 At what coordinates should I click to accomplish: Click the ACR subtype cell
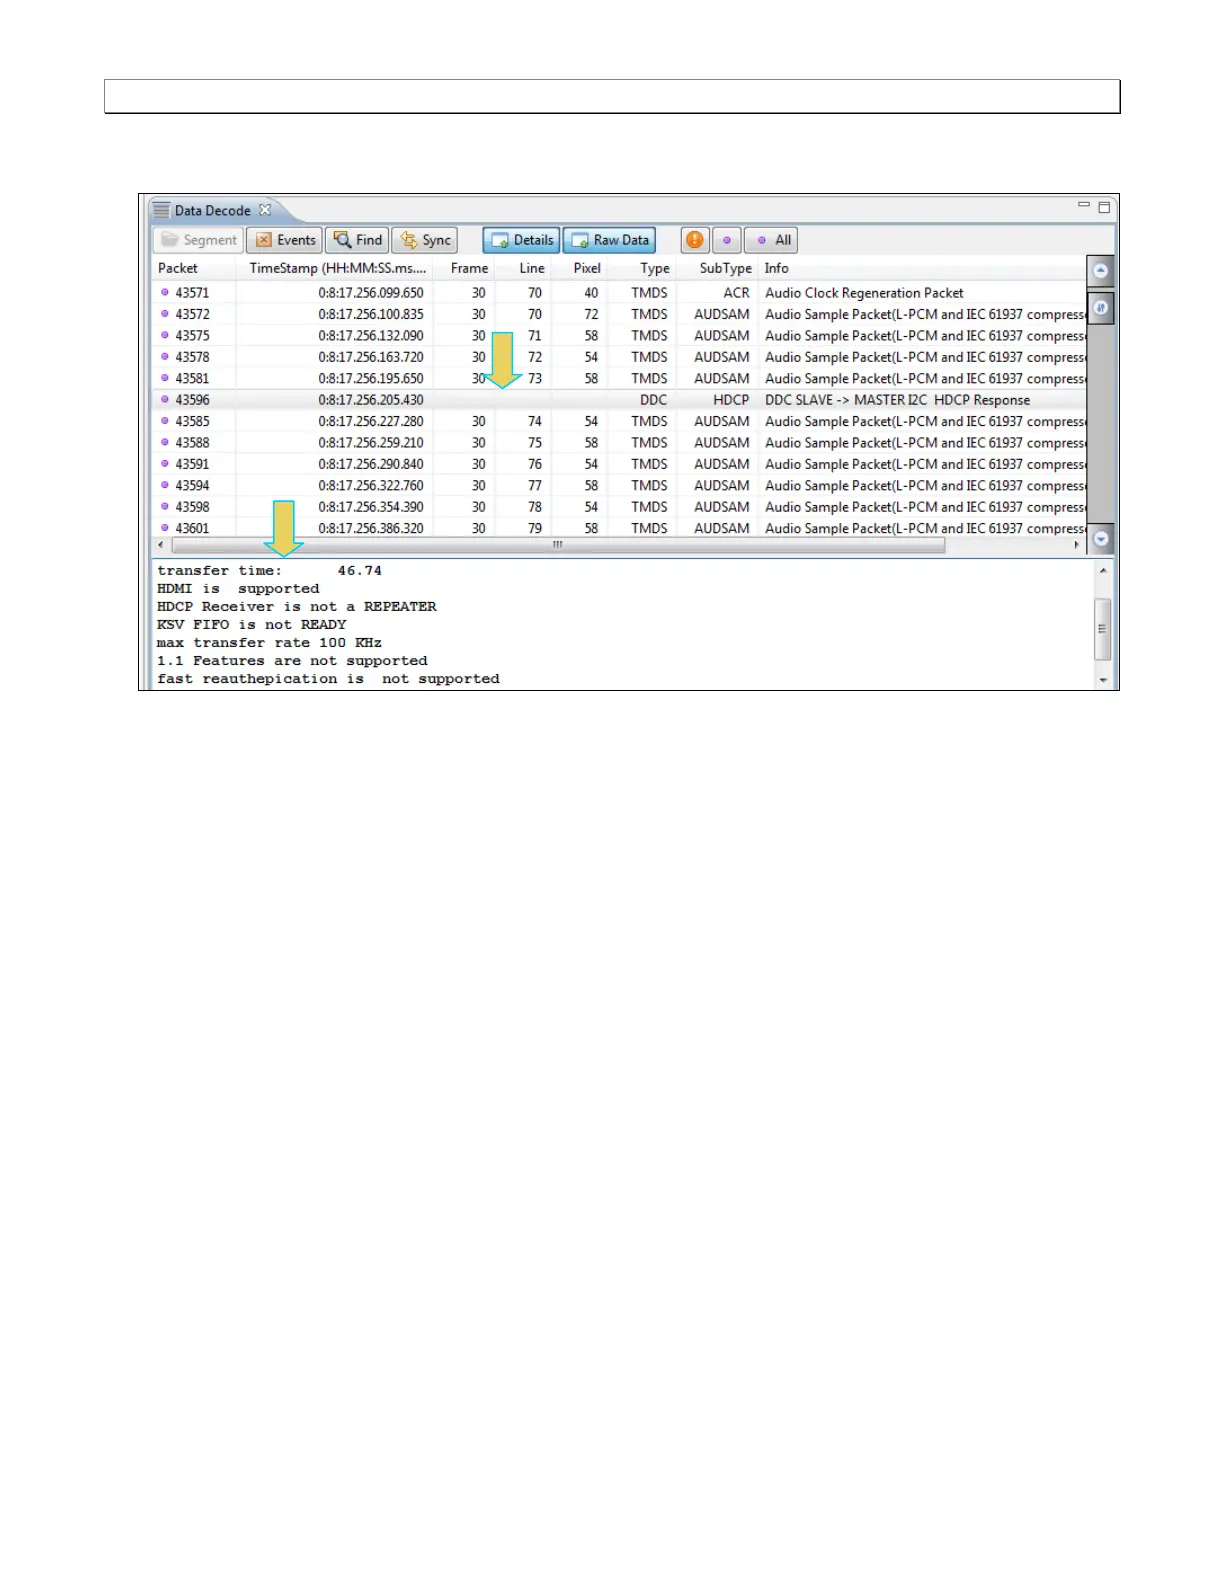coord(736,293)
